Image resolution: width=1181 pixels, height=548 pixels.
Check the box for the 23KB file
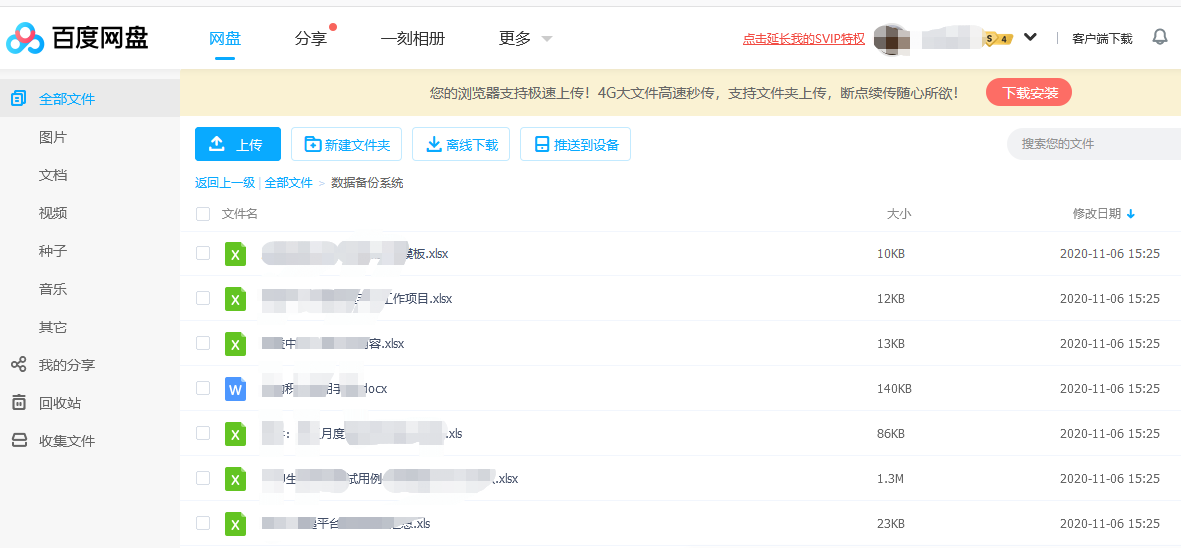click(x=203, y=522)
